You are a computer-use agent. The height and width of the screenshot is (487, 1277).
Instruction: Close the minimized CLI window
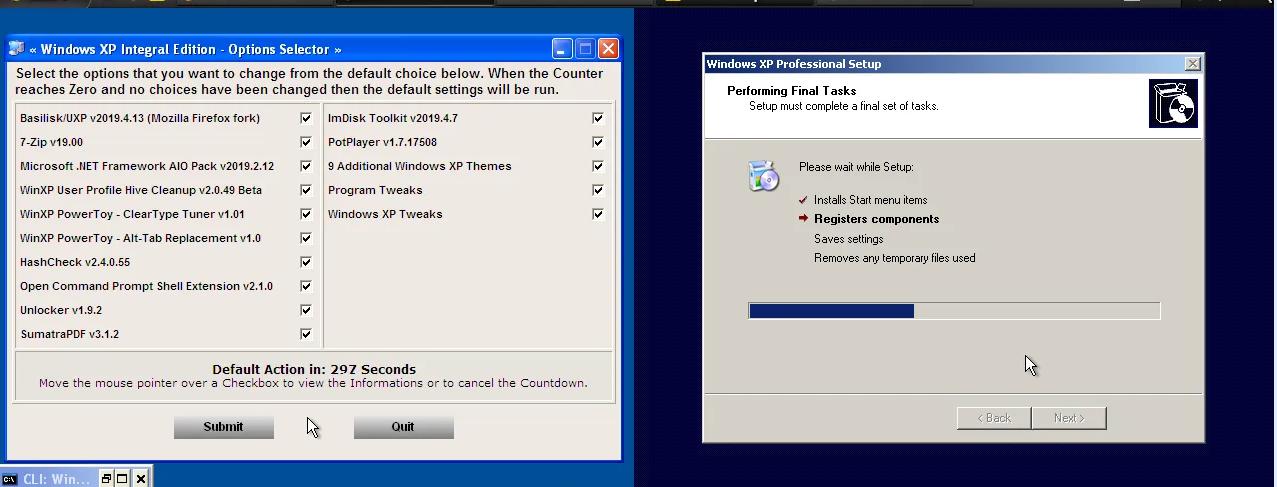tap(141, 479)
